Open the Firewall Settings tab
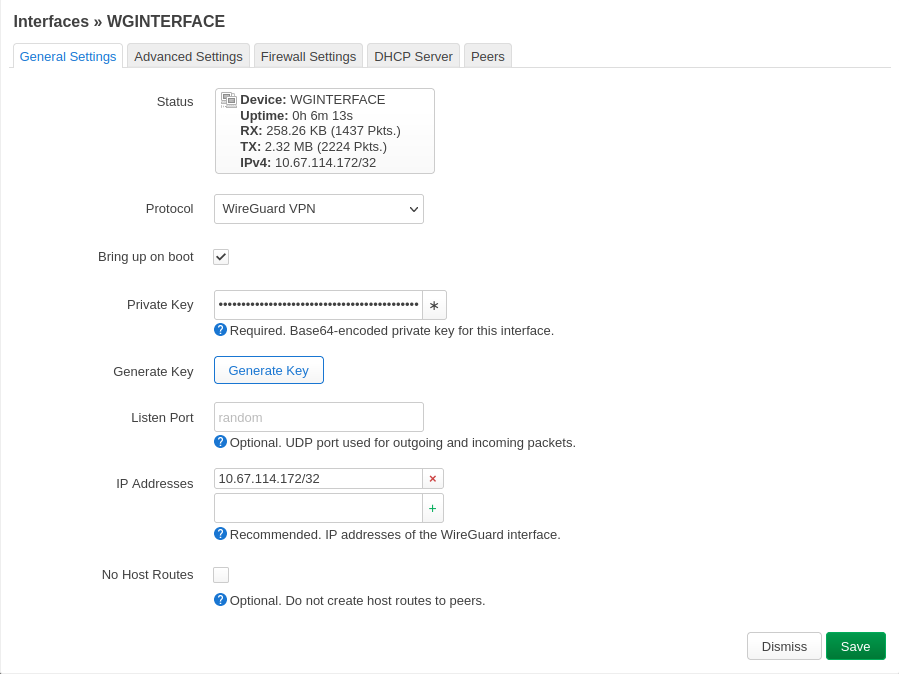 308,56
